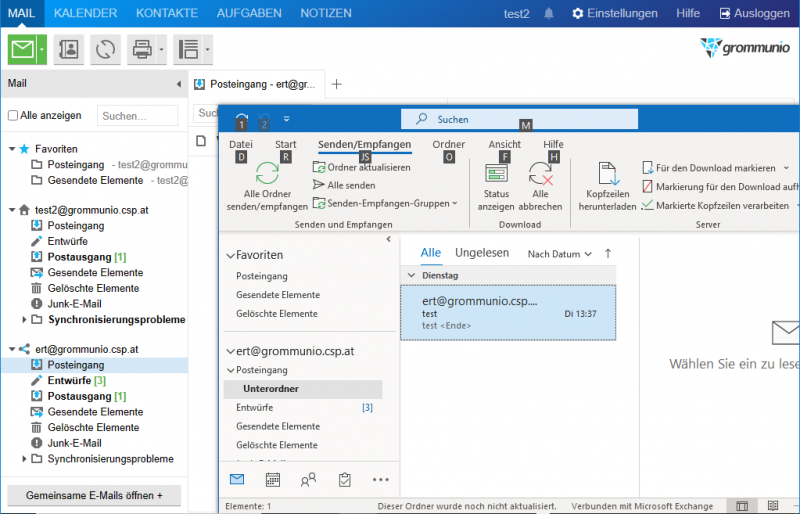
Task: Click Alle Ordner senden/empfangen icon
Action: (267, 174)
